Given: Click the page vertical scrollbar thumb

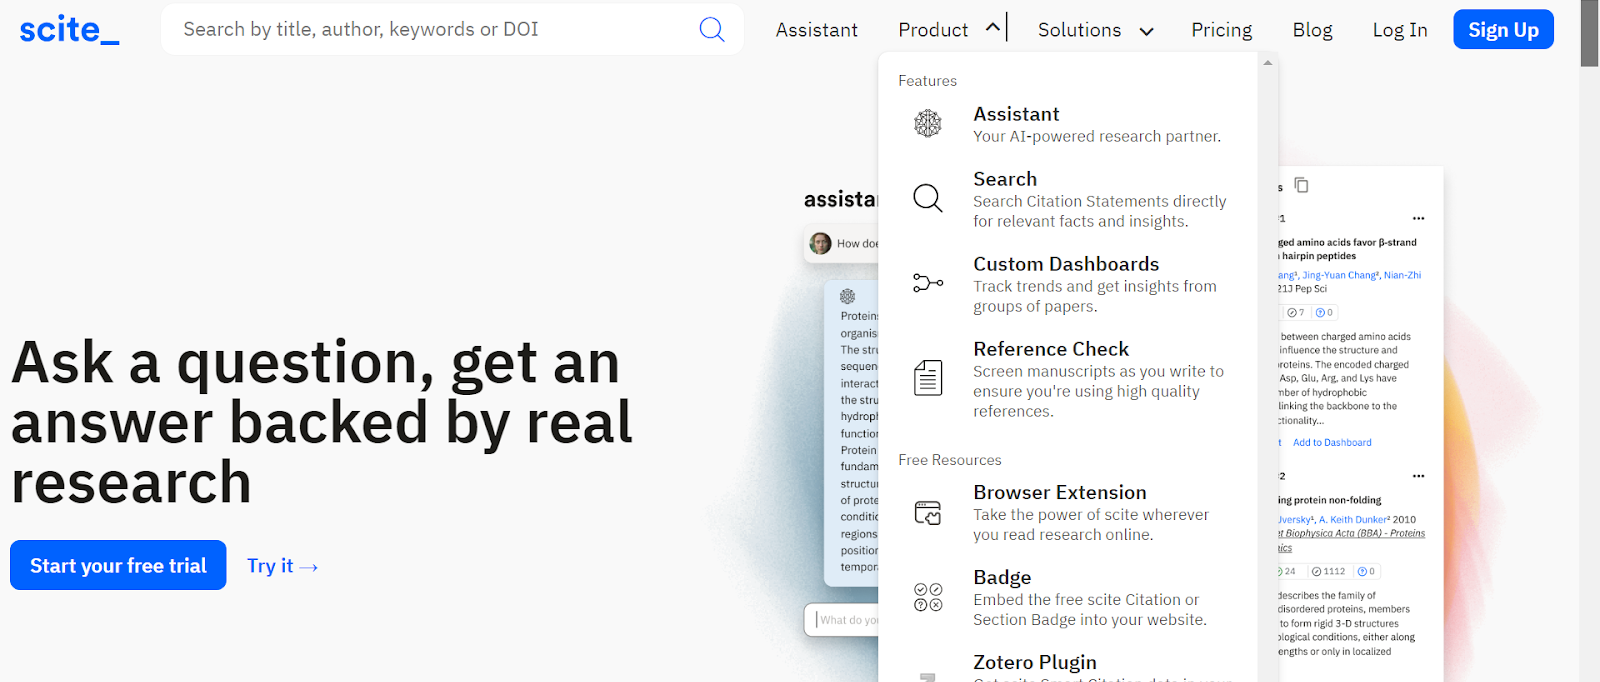Looking at the screenshot, I should (x=1589, y=33).
